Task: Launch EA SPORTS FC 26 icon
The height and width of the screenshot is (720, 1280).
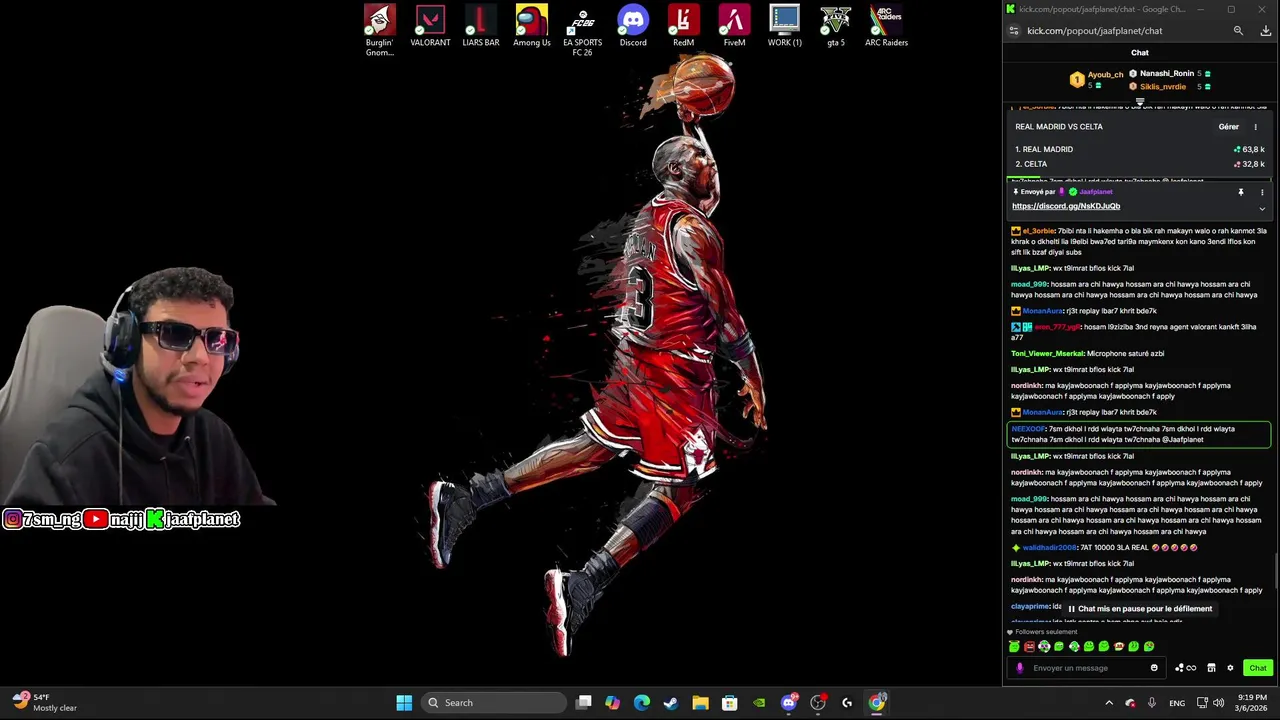Action: coord(582,30)
